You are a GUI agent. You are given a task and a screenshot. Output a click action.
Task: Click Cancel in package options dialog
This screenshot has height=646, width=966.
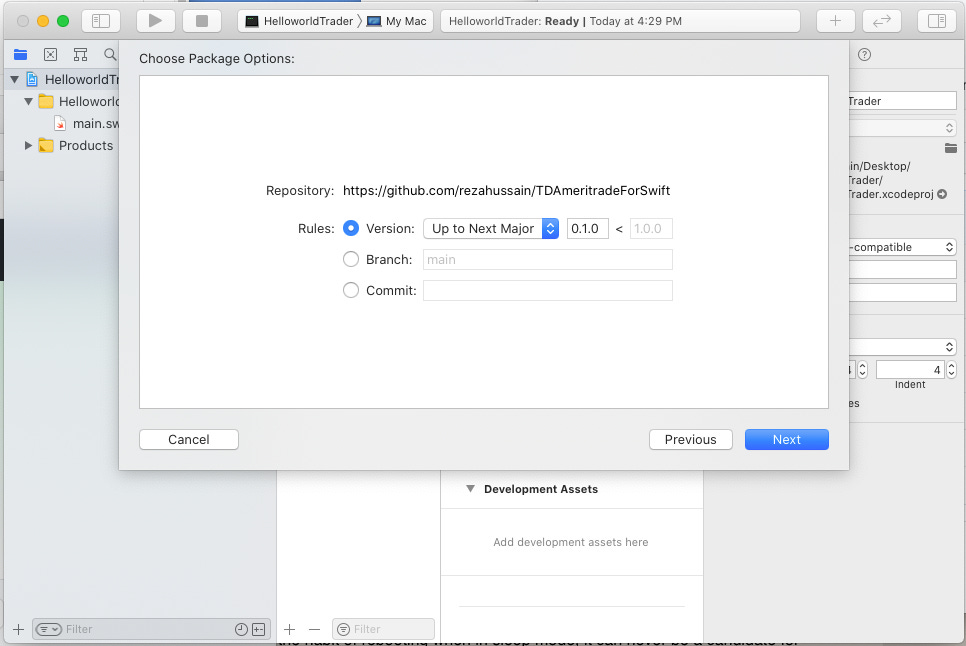click(189, 440)
